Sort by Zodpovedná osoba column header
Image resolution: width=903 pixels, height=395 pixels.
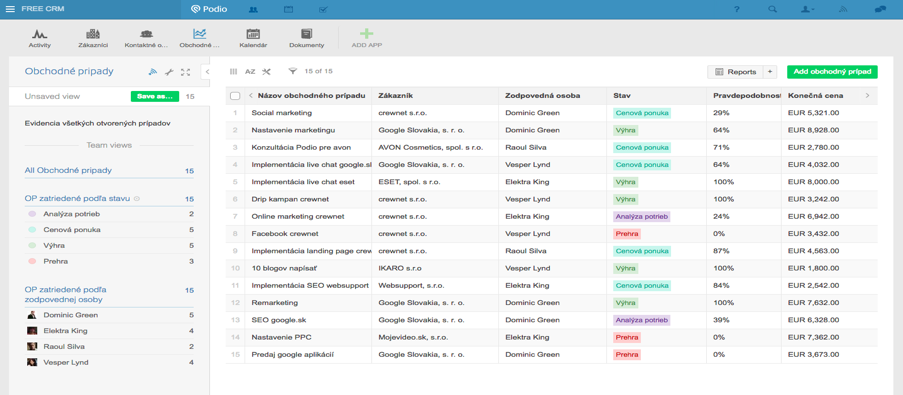pyautogui.click(x=542, y=96)
